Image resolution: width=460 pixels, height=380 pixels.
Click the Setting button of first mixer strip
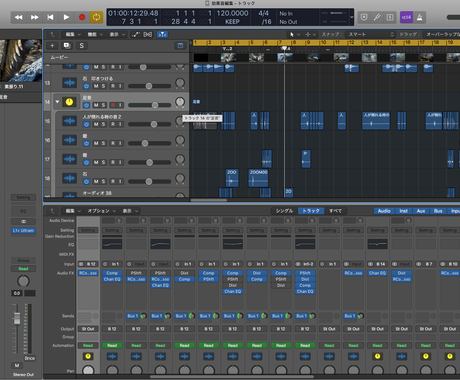[x=88, y=230]
